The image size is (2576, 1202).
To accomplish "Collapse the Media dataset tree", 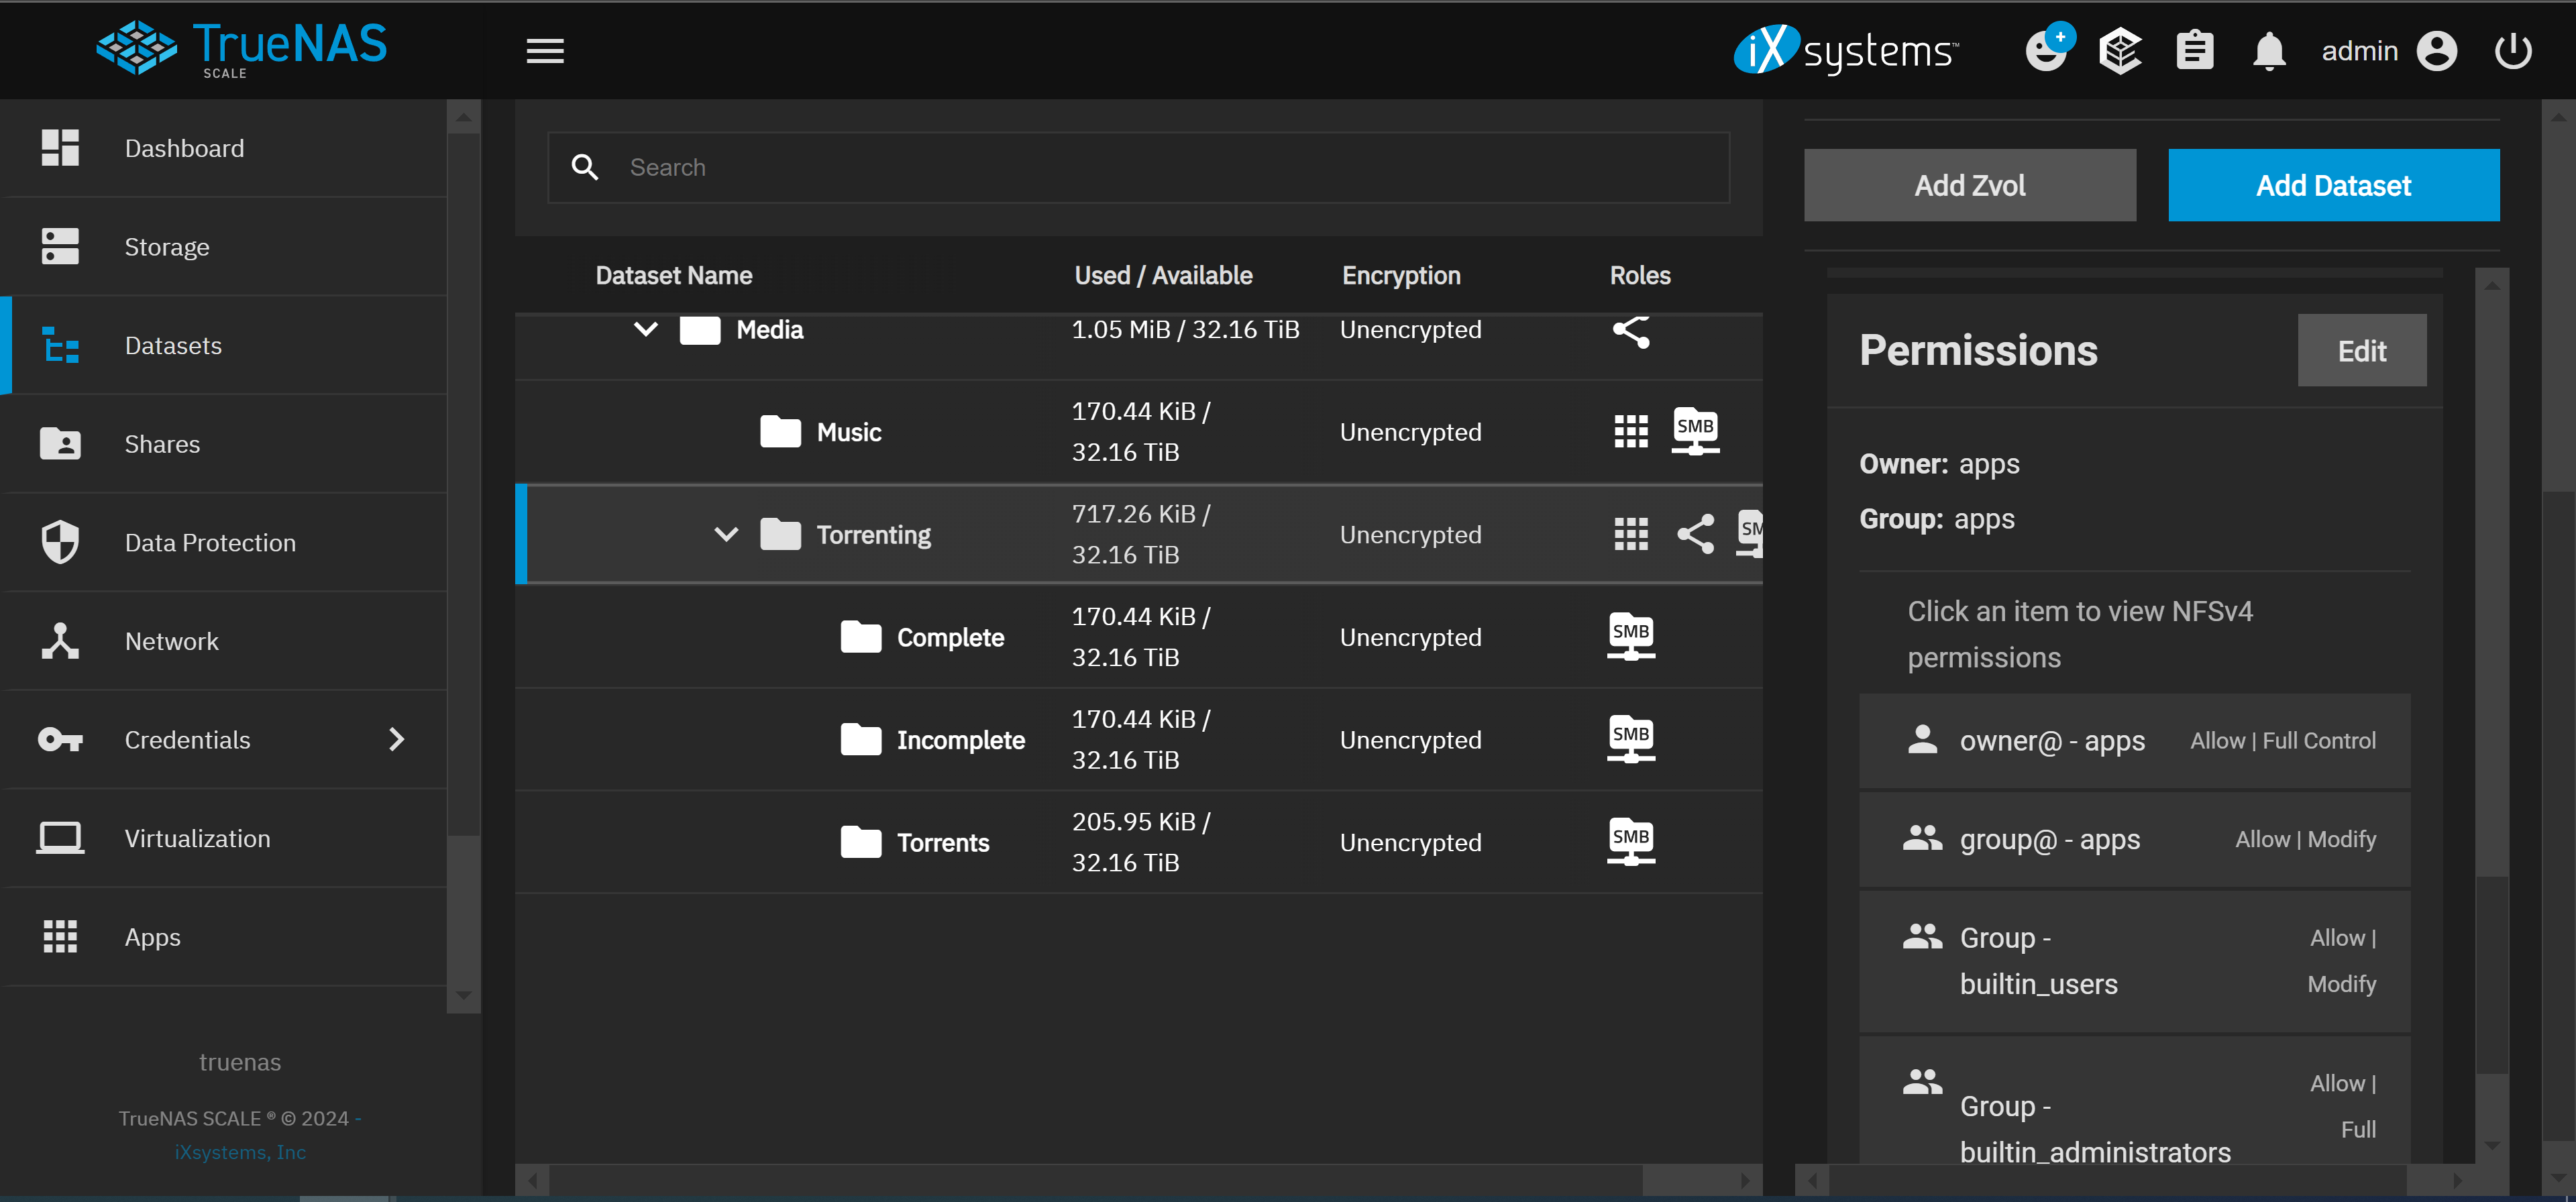I will (x=645, y=329).
